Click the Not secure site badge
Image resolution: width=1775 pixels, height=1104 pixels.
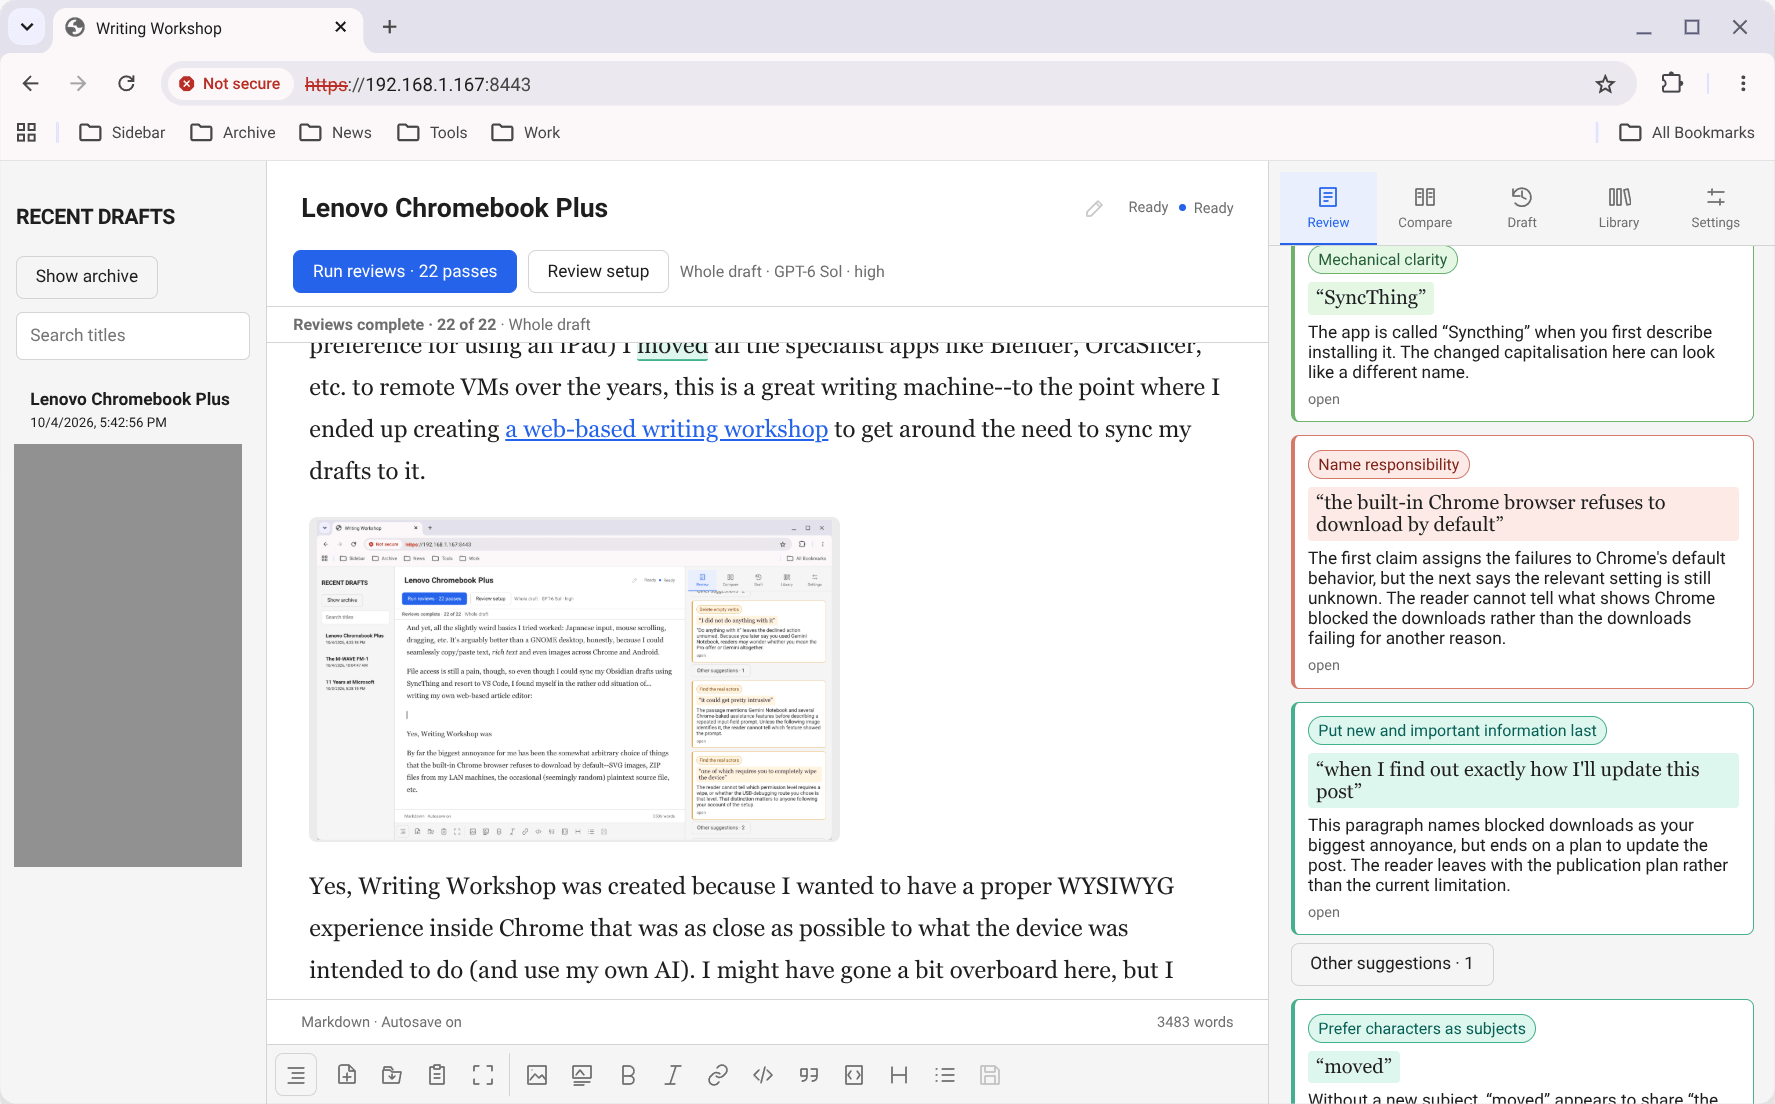tap(231, 84)
